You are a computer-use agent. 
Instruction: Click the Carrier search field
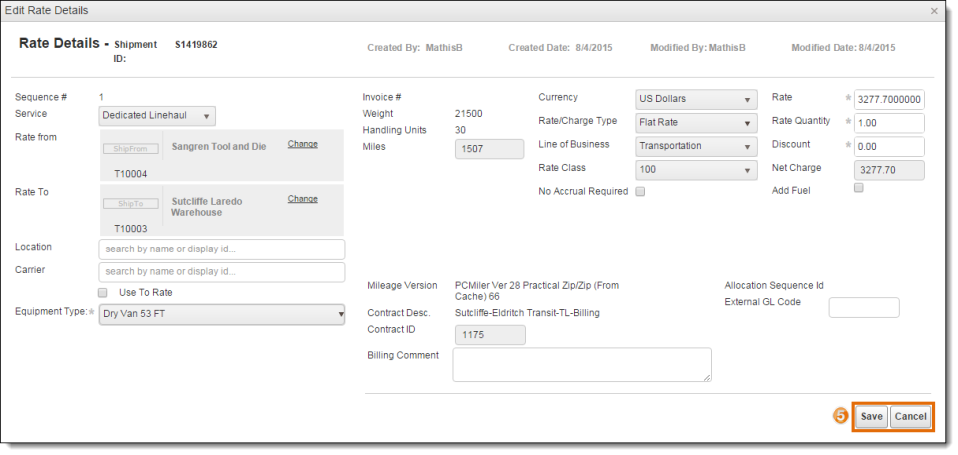coord(221,272)
